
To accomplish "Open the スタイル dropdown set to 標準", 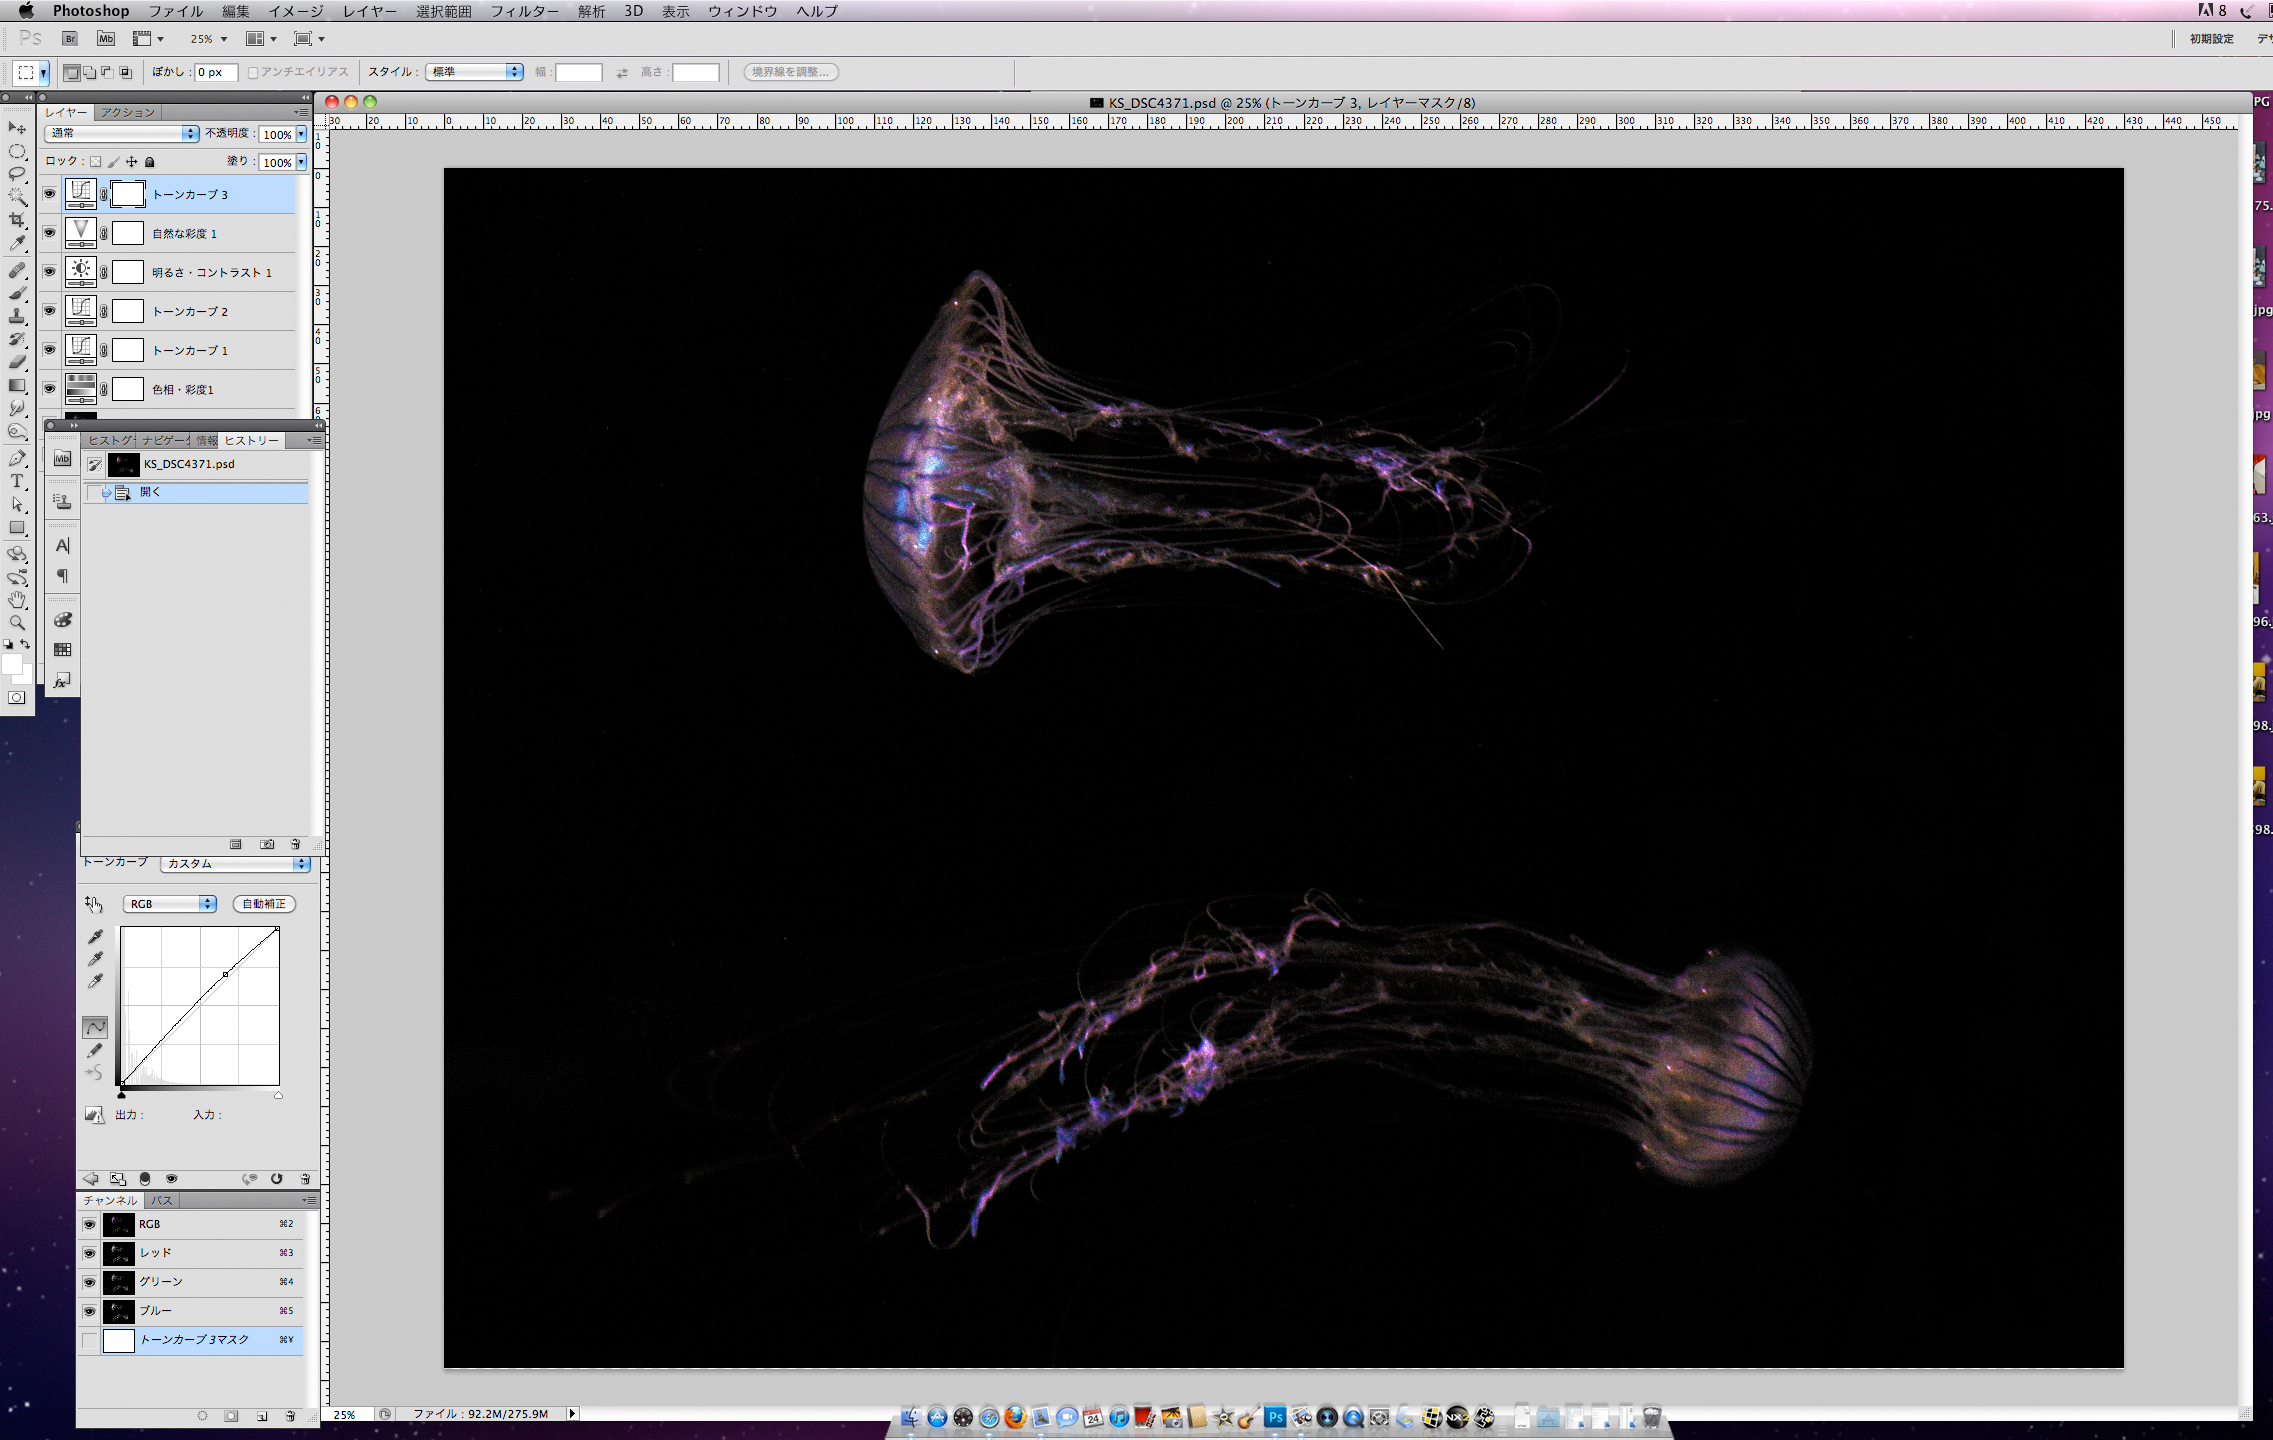I will click(474, 72).
